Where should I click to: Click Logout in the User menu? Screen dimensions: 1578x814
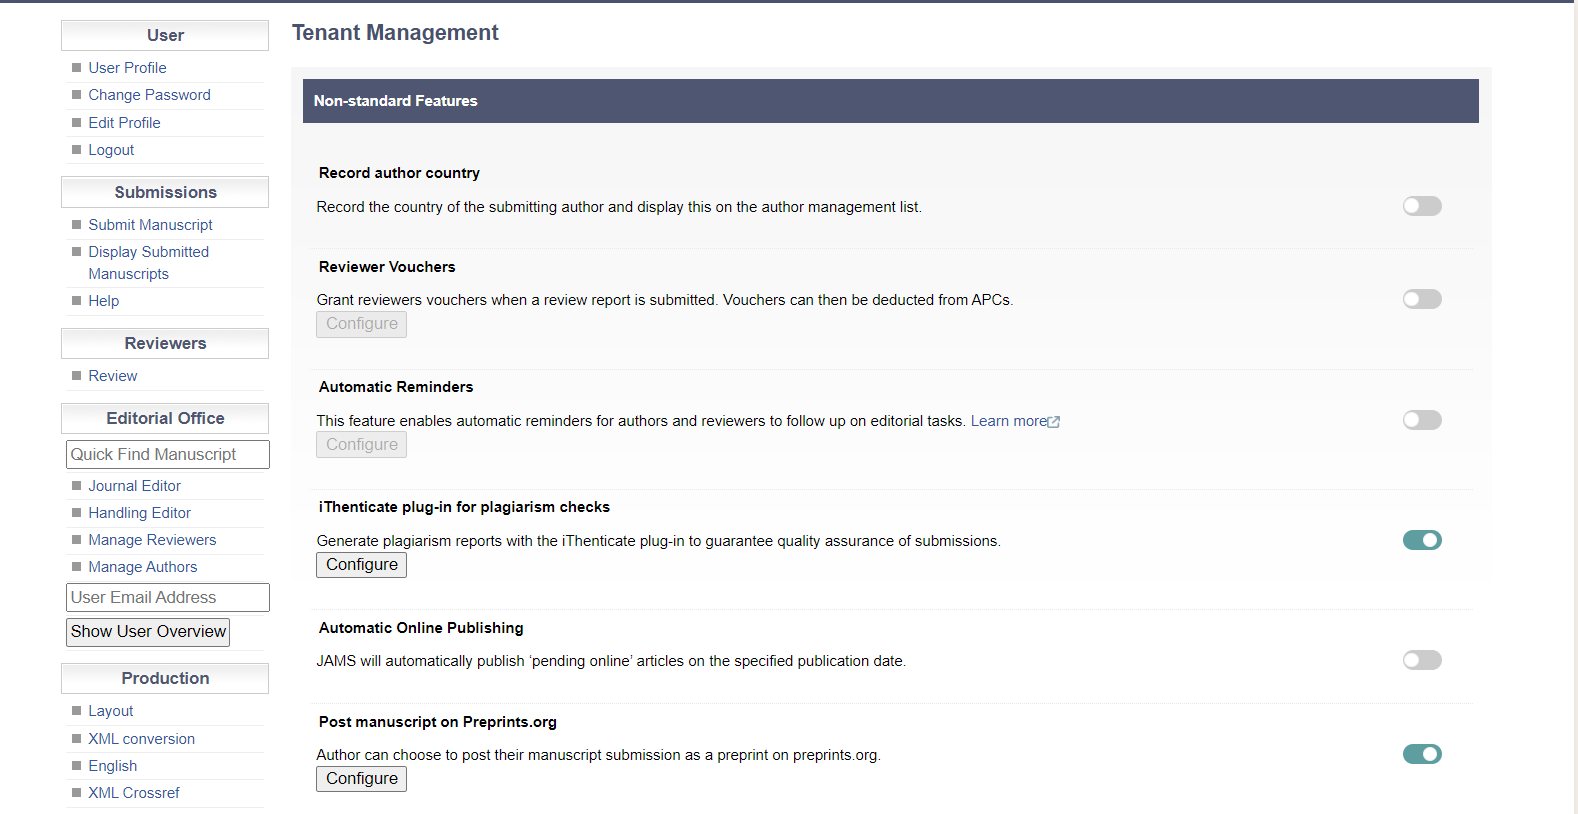(x=111, y=150)
